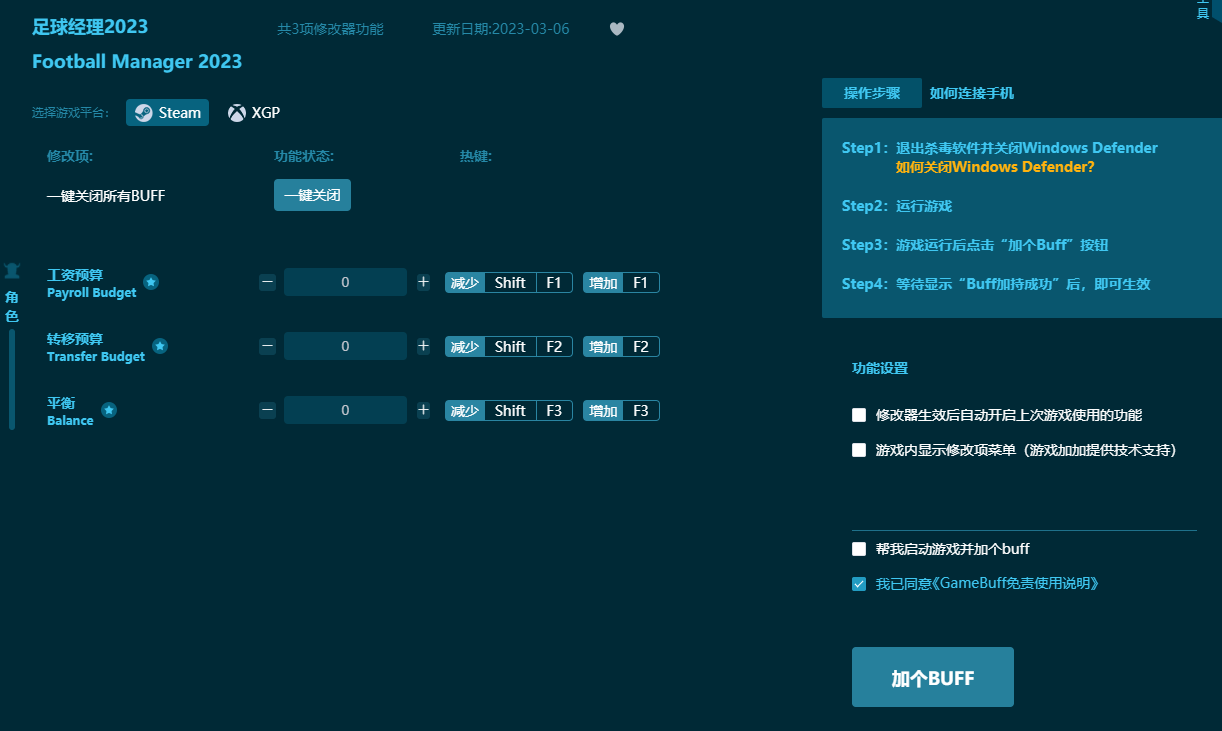1222x731 pixels.
Task: Click the star icon next to Balance
Action: [x=109, y=410]
